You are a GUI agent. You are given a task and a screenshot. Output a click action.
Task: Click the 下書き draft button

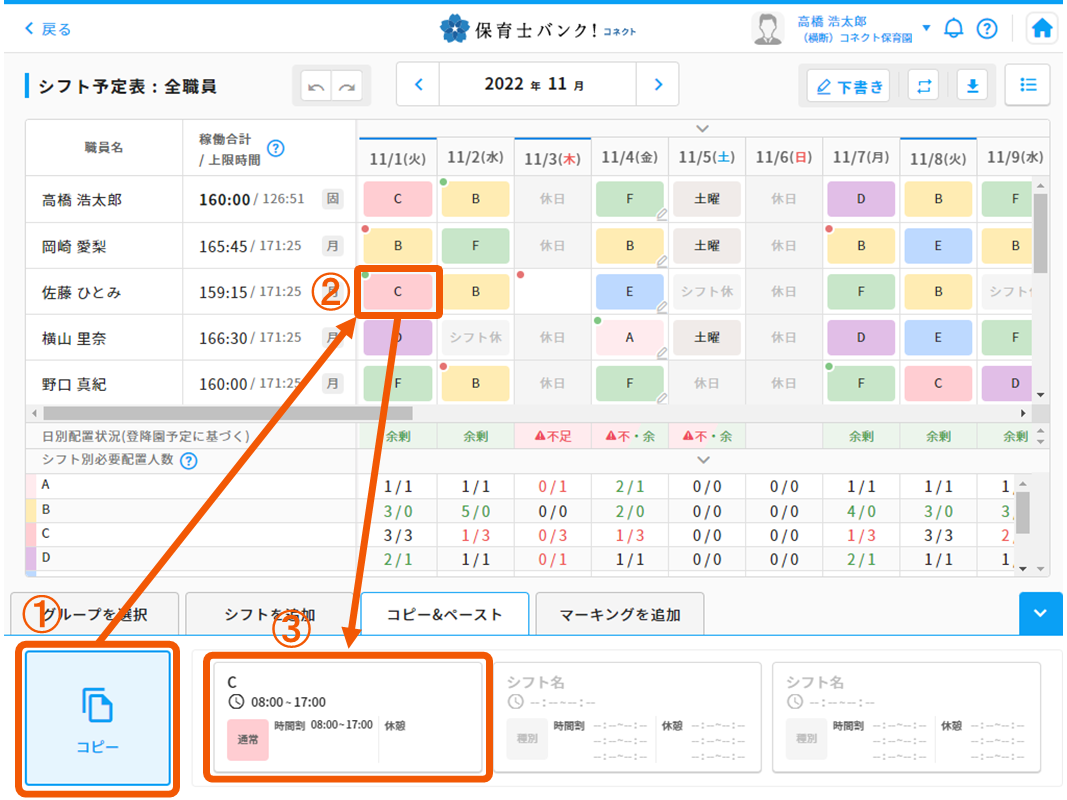pyautogui.click(x=849, y=87)
